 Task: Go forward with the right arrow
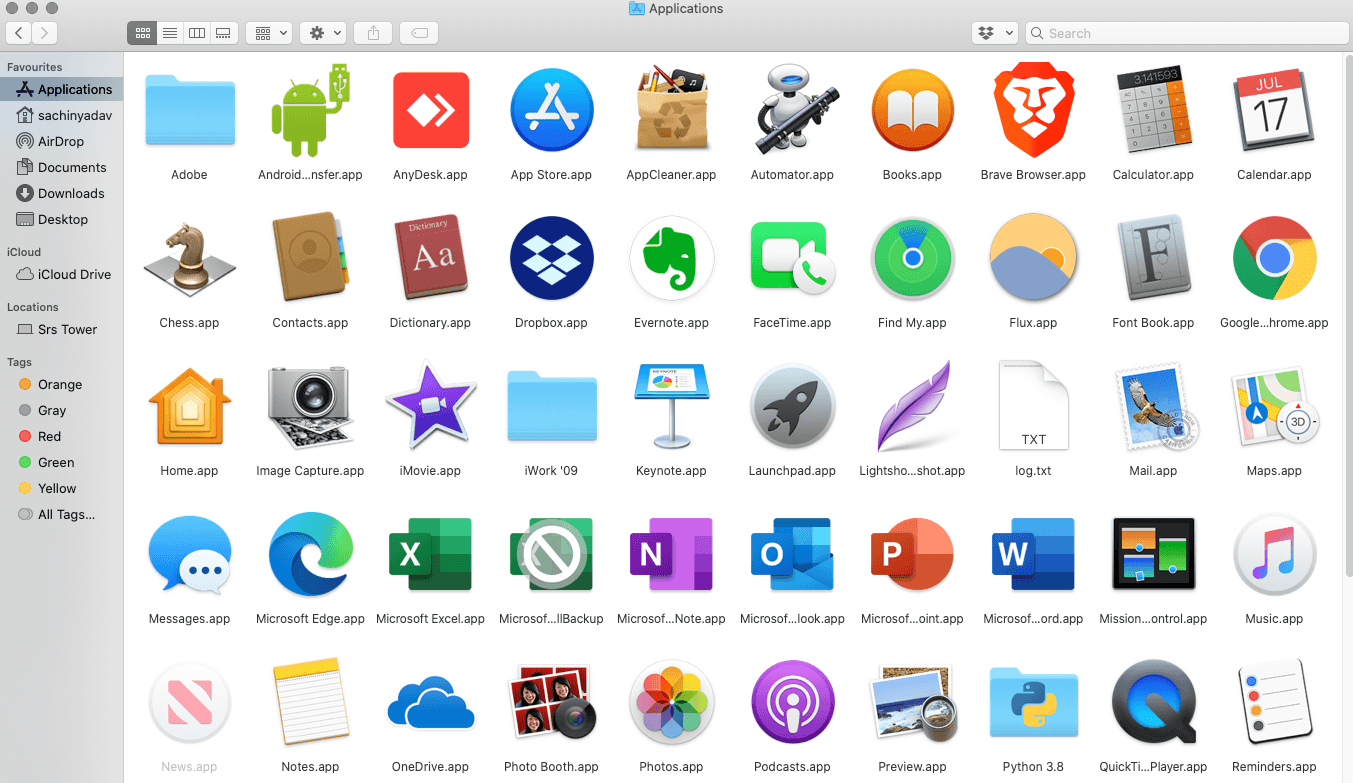point(45,33)
